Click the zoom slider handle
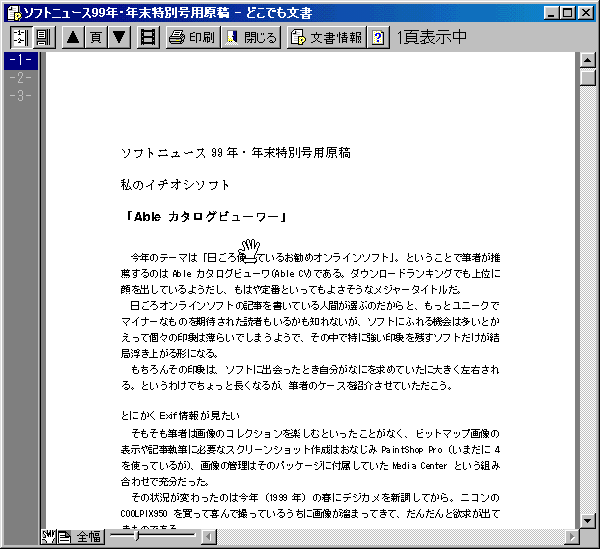This screenshot has height=549, width=600. pyautogui.click(x=137, y=536)
